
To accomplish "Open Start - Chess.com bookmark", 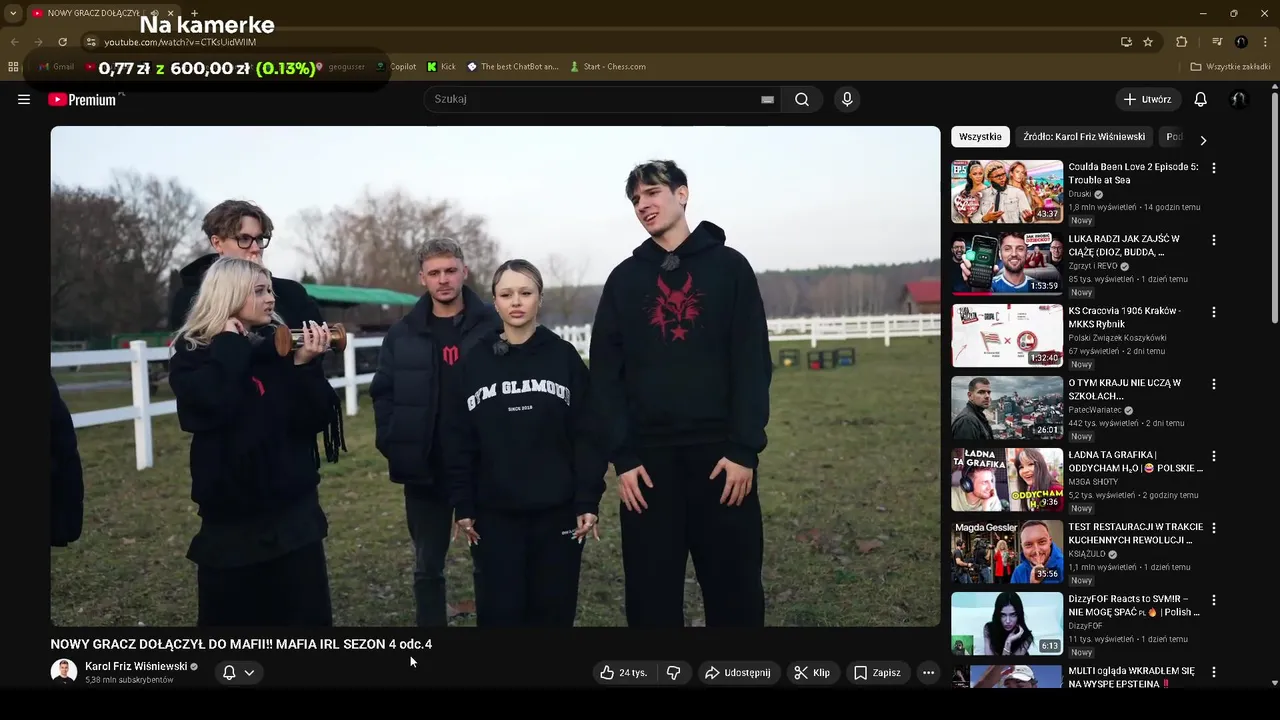I will point(608,67).
